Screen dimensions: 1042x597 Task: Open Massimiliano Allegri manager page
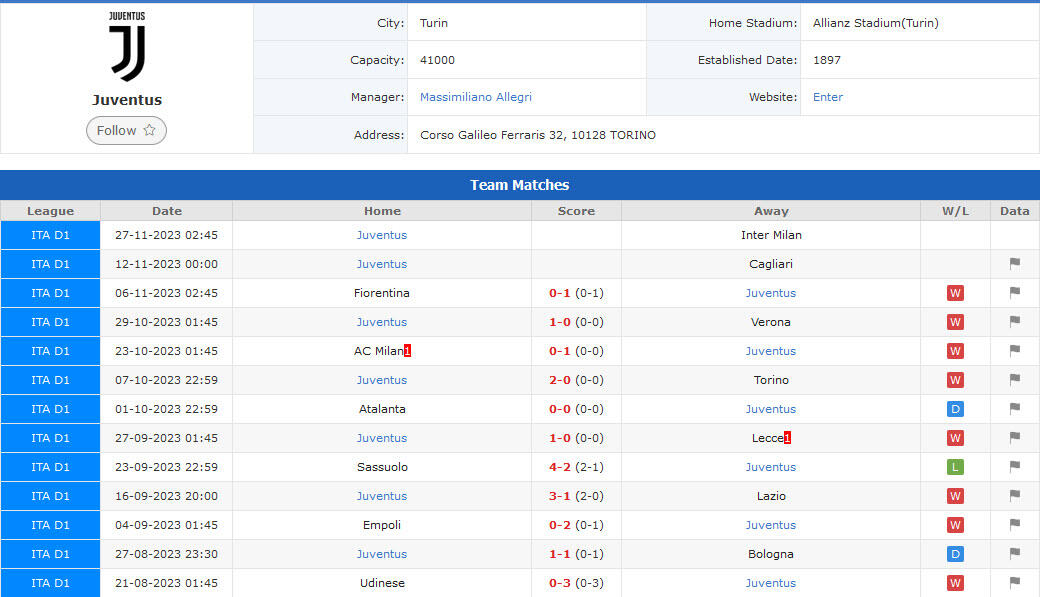(x=476, y=97)
